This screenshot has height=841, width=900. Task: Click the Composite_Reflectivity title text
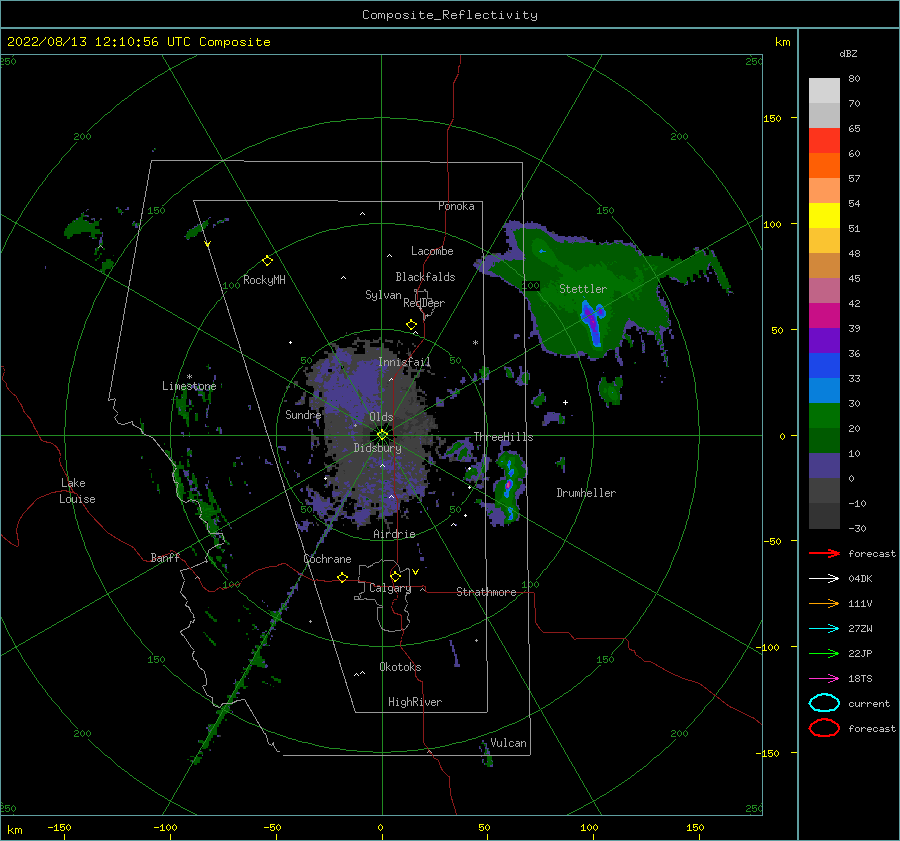click(x=450, y=15)
